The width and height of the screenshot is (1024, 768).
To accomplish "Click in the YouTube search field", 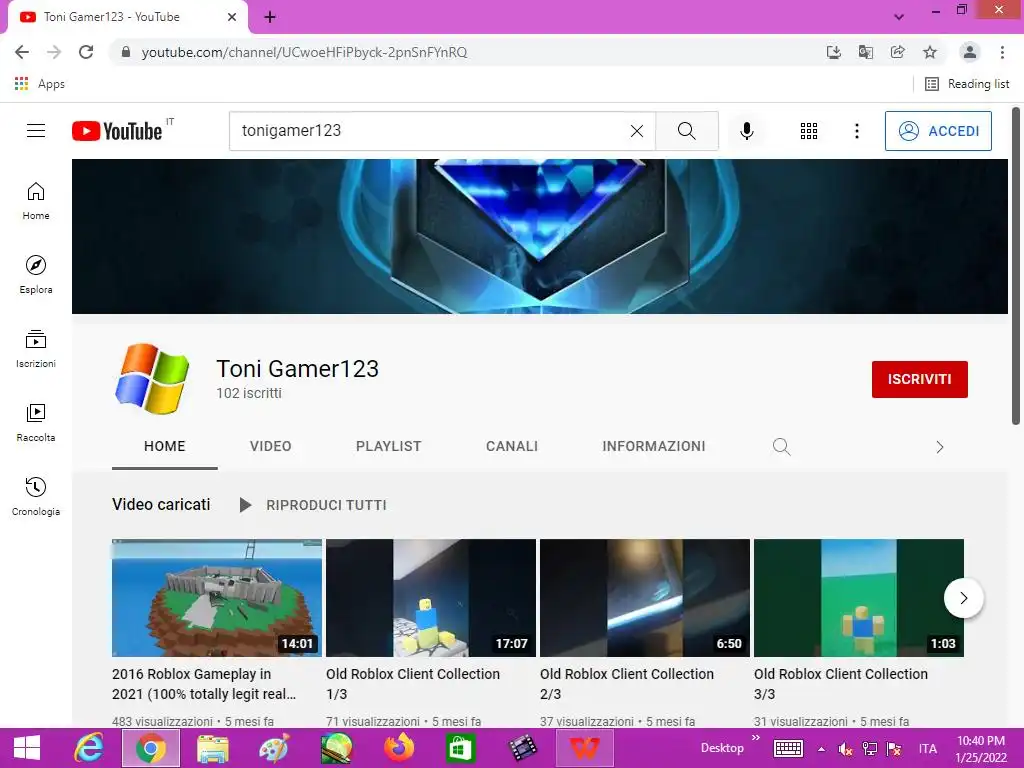I will [x=431, y=131].
